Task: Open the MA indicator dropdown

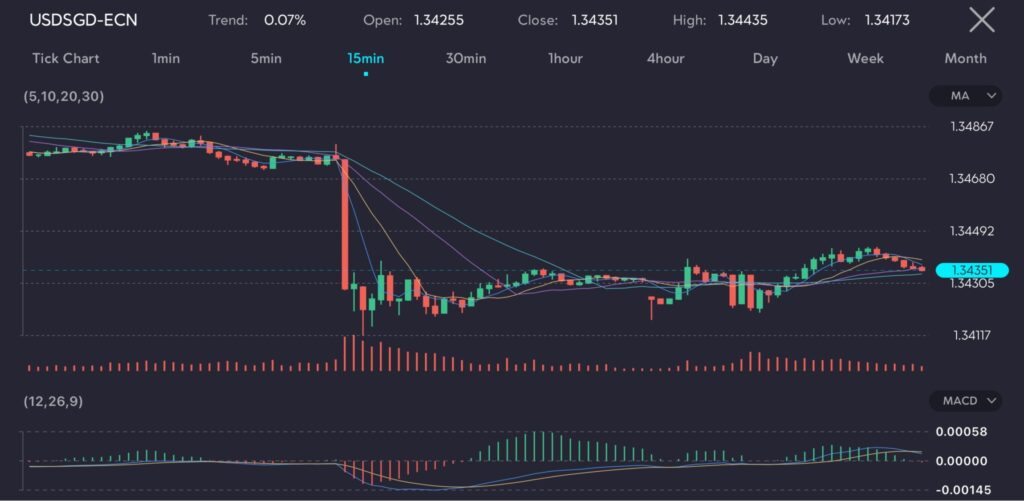Action: click(x=965, y=96)
